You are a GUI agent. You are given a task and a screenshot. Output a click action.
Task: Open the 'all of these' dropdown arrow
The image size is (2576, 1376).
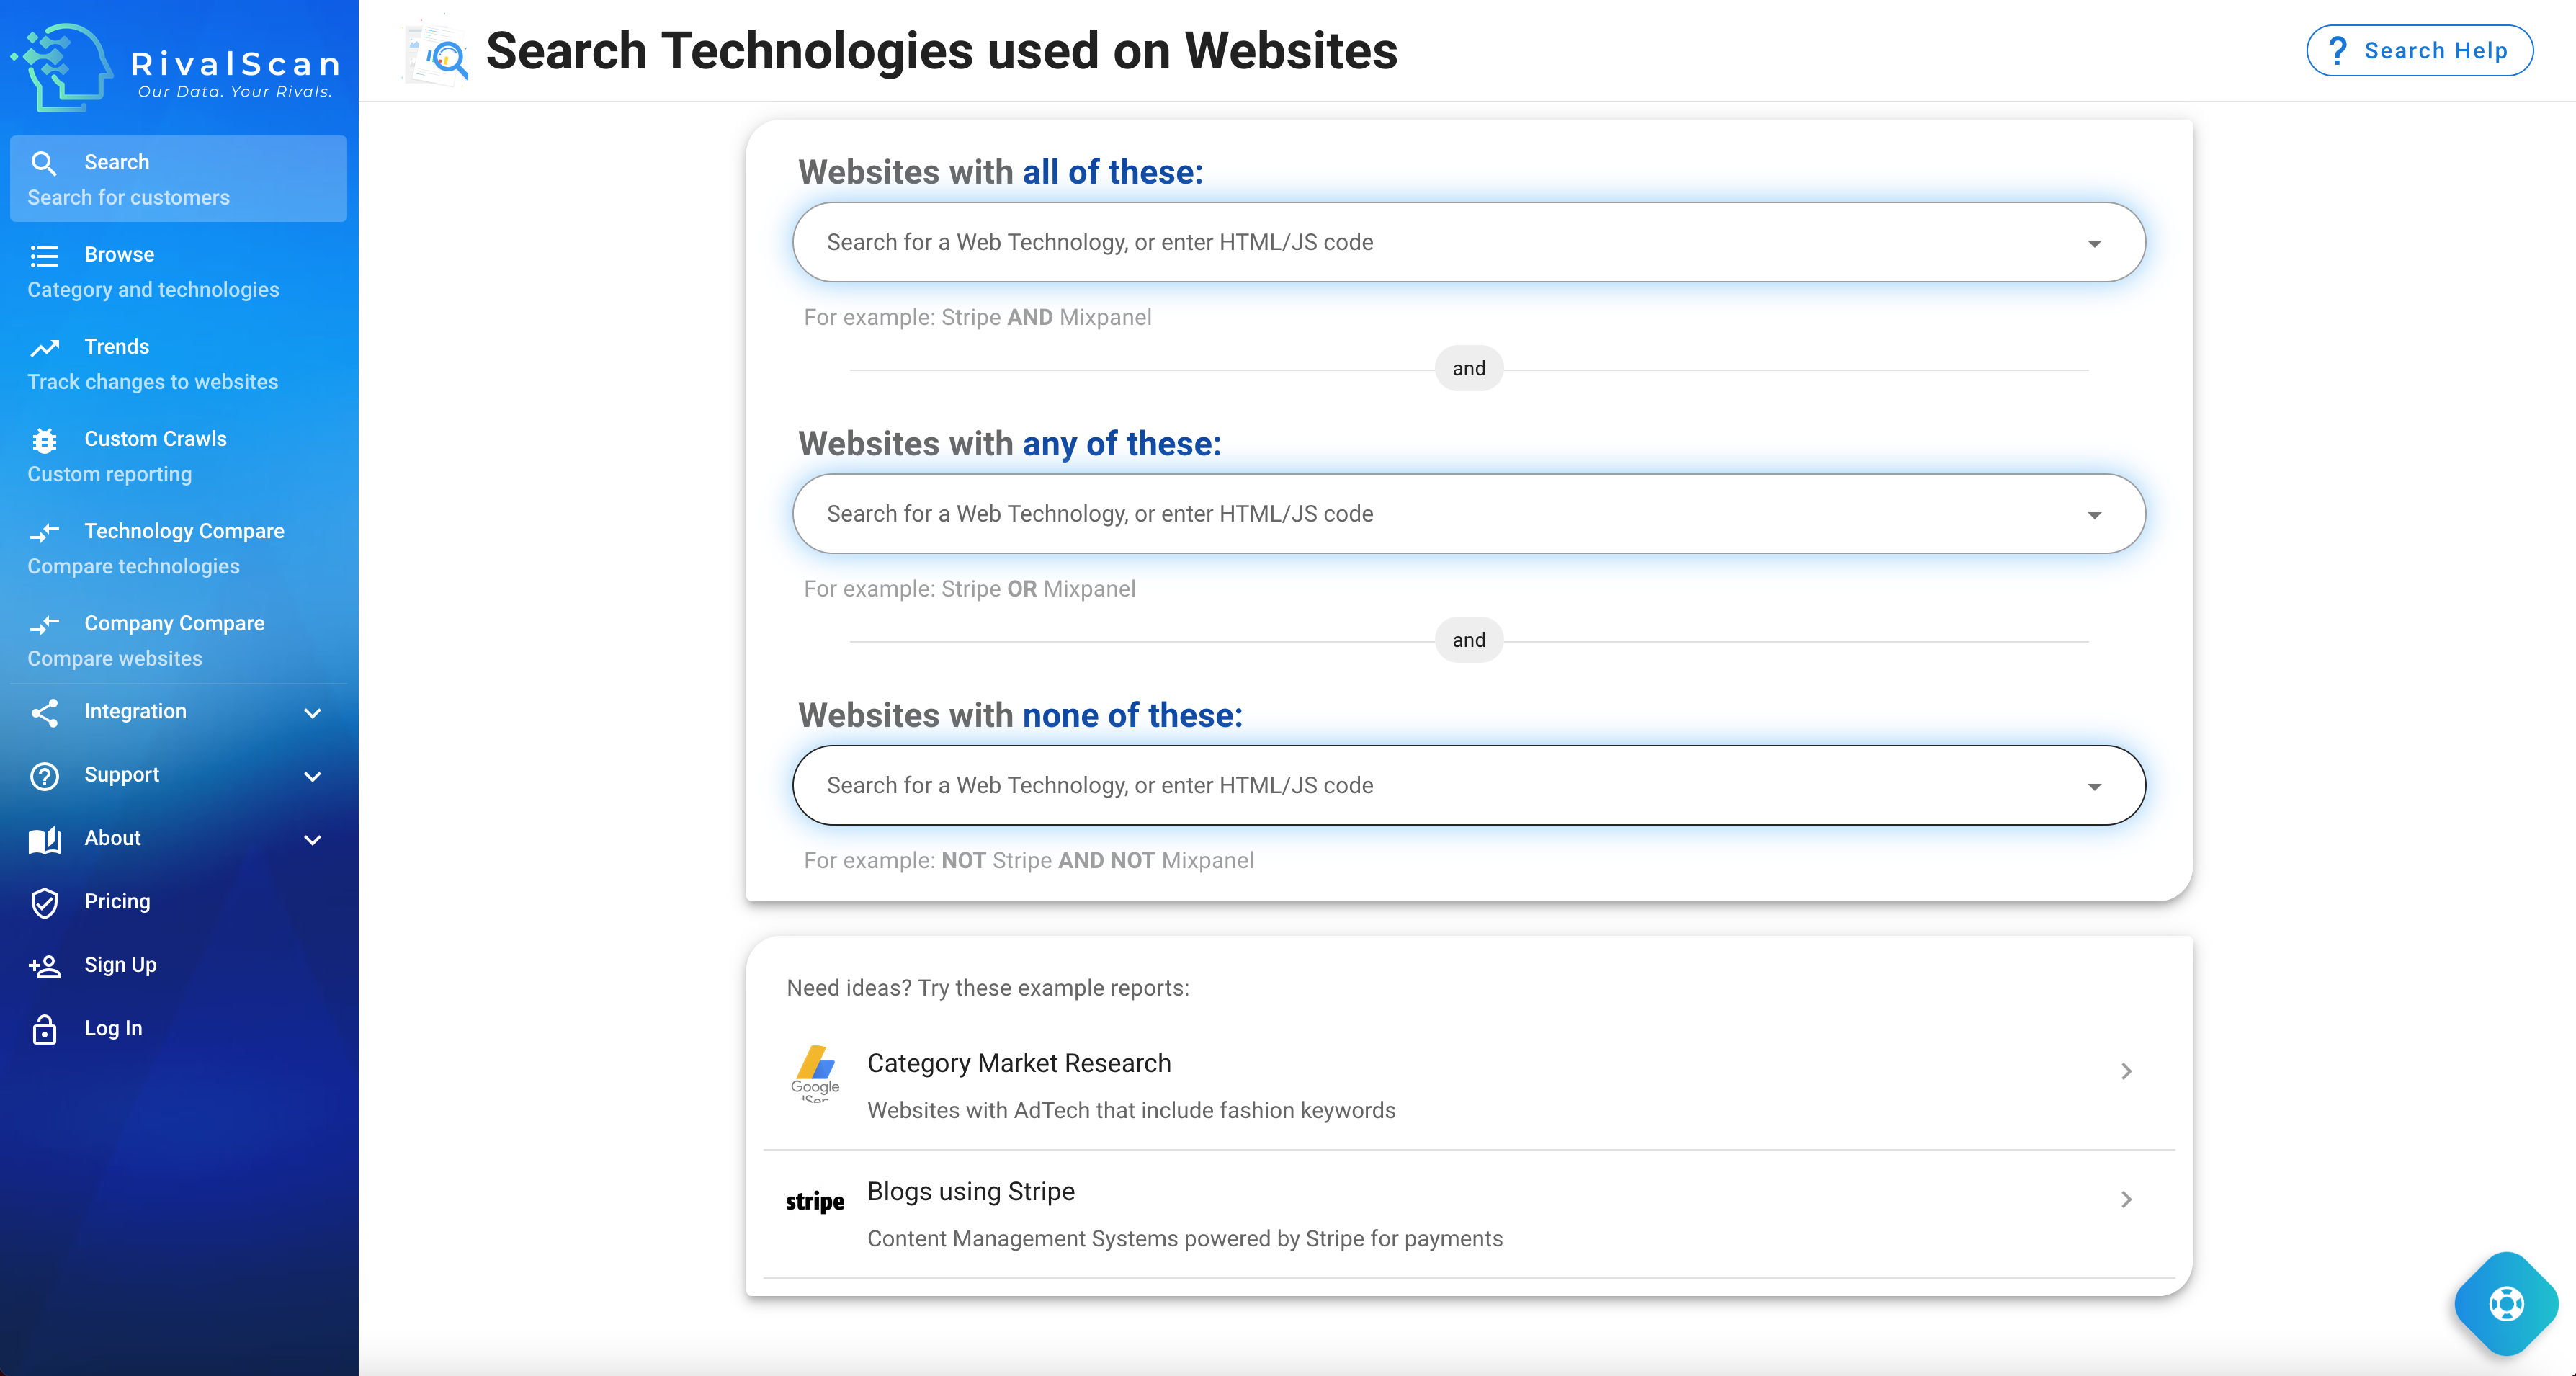click(x=2094, y=244)
